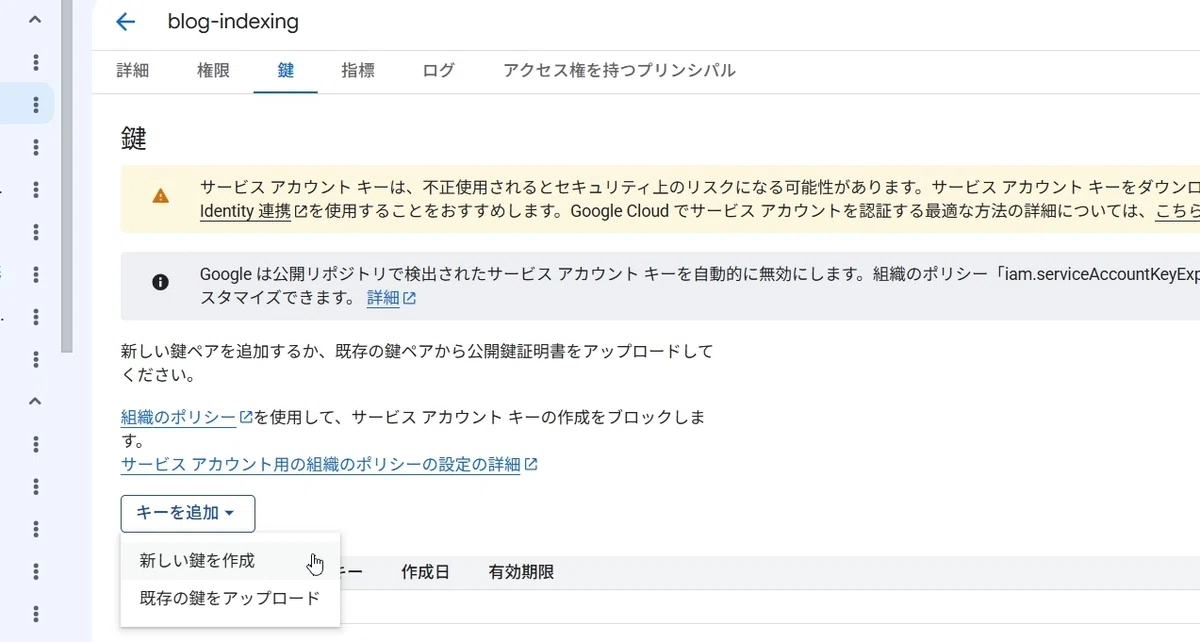Viewport: 1200px width, 642px height.
Task: Go back using the arrow beside blog-indexing
Action: 125,22
